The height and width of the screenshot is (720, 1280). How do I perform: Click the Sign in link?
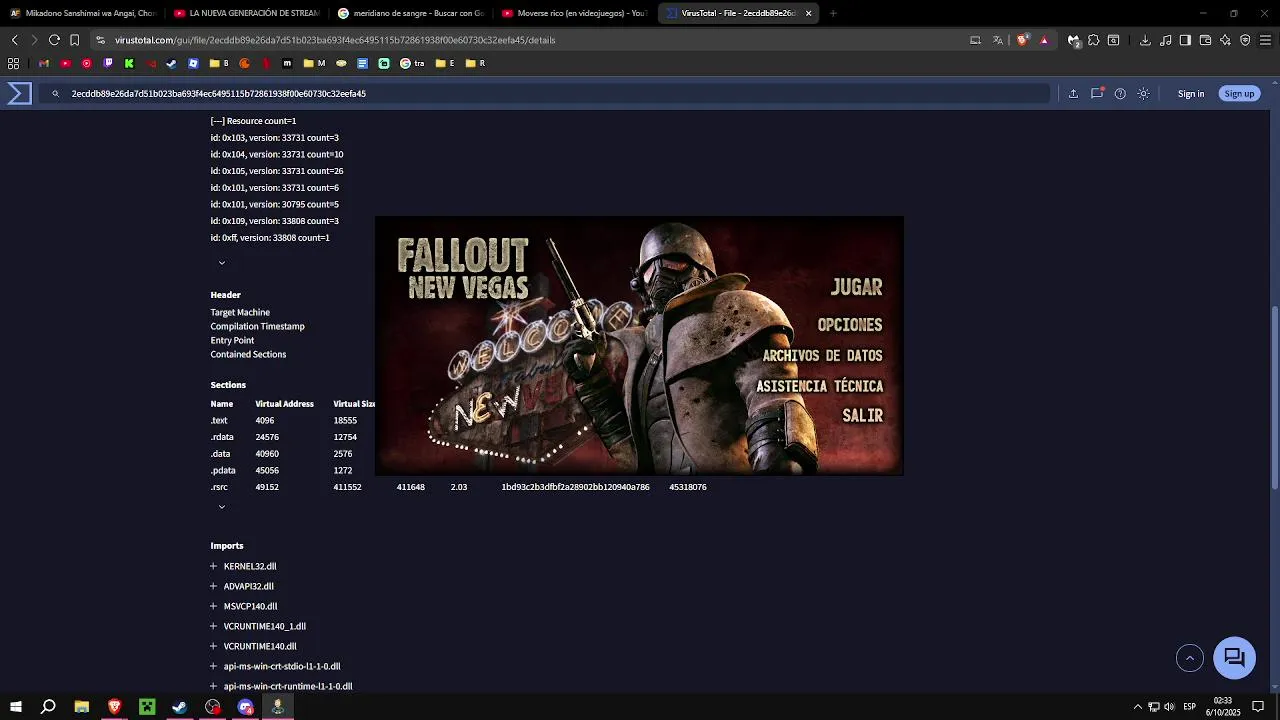(1191, 93)
